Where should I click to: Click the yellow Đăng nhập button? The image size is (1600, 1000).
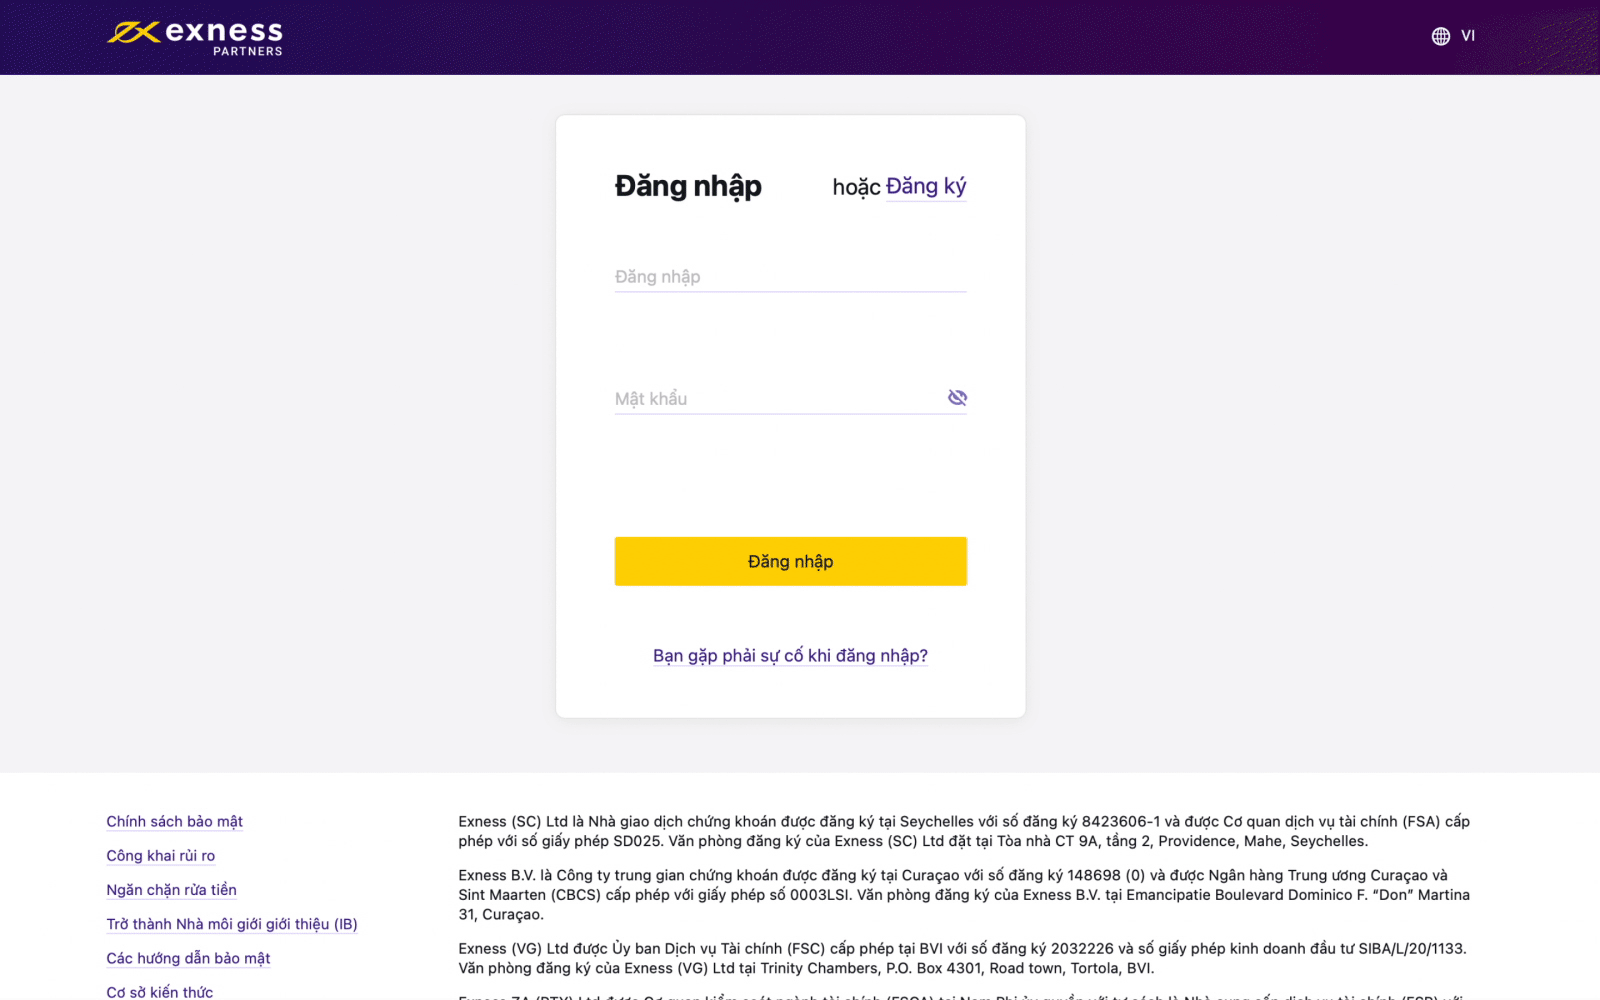[x=790, y=561]
